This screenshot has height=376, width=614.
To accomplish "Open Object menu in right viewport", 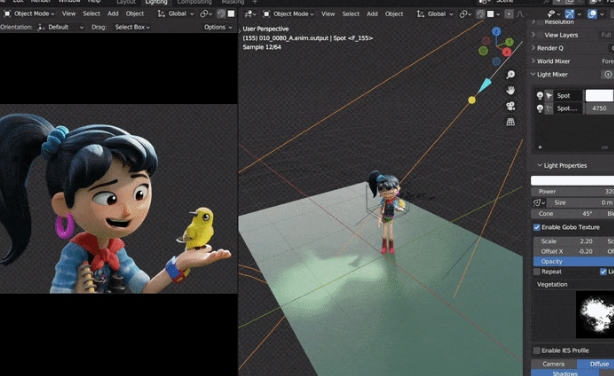I will (394, 14).
